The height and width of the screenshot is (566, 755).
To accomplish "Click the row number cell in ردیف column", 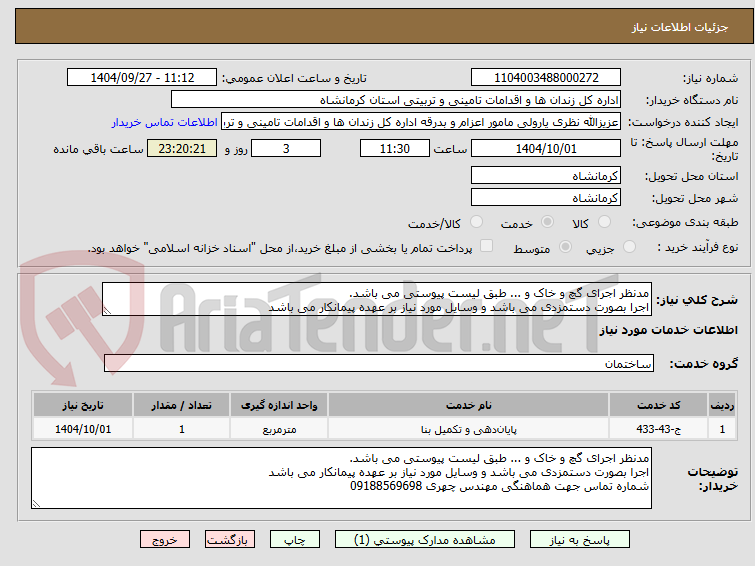I will pyautogui.click(x=722, y=429).
